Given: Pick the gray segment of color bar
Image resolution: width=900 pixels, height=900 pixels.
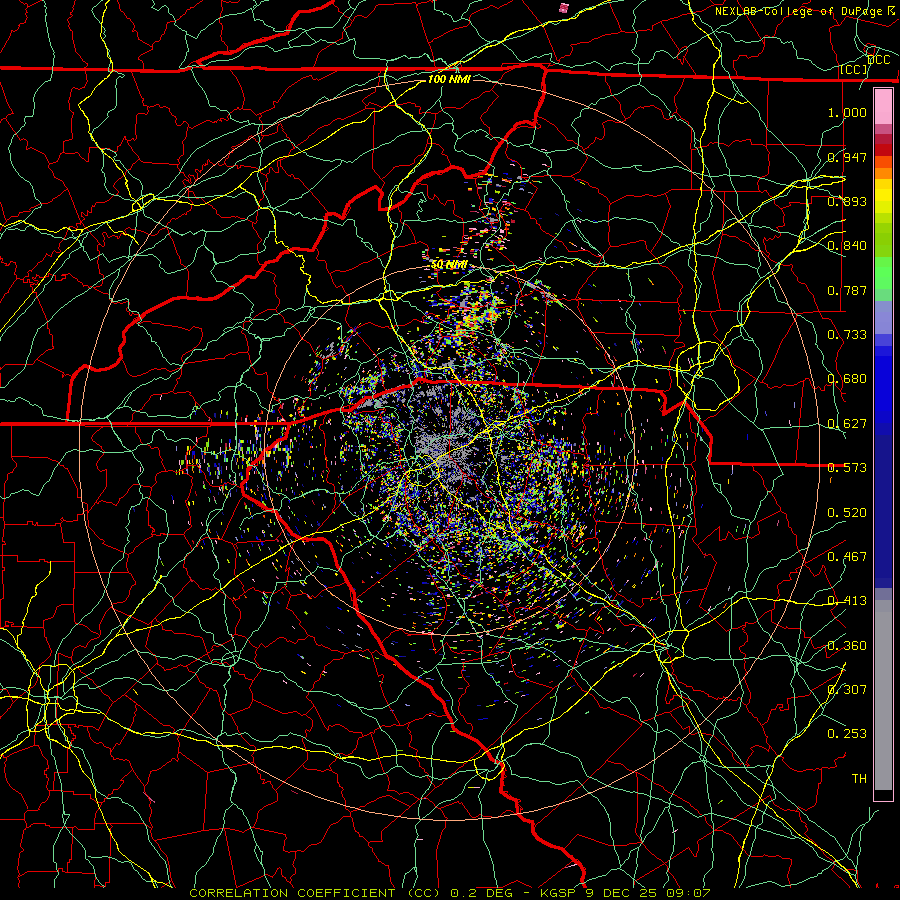Looking at the screenshot, I should coord(883,695).
